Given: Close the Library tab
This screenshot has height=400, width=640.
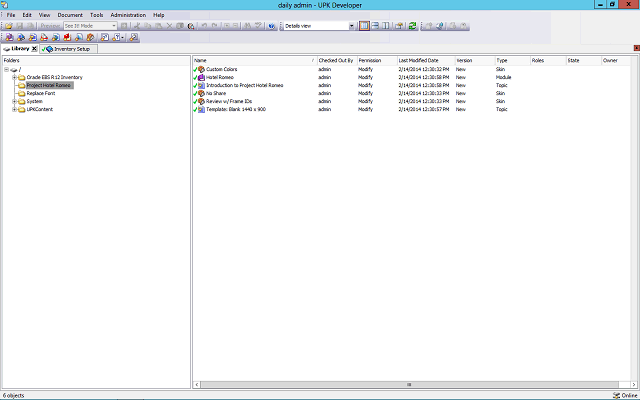Looking at the screenshot, I should [x=34, y=48].
